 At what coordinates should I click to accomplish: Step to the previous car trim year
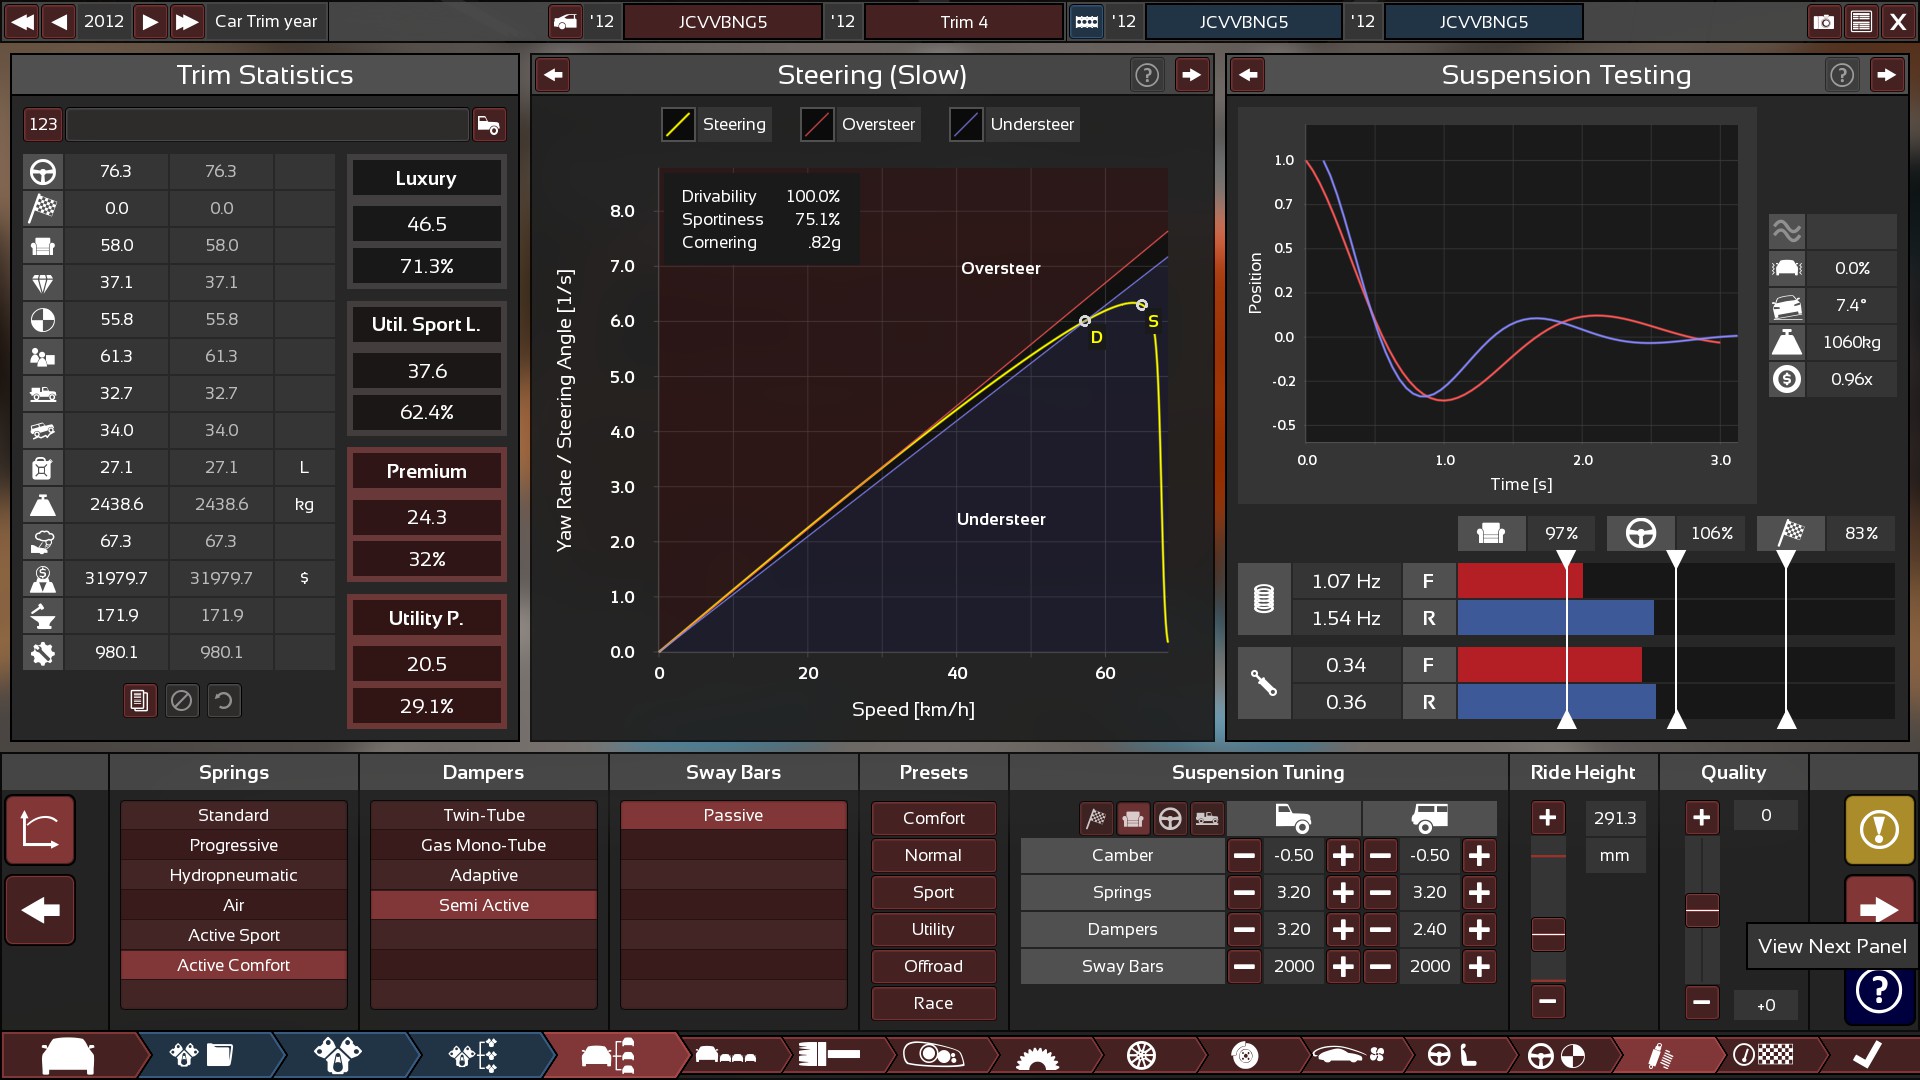[60, 21]
